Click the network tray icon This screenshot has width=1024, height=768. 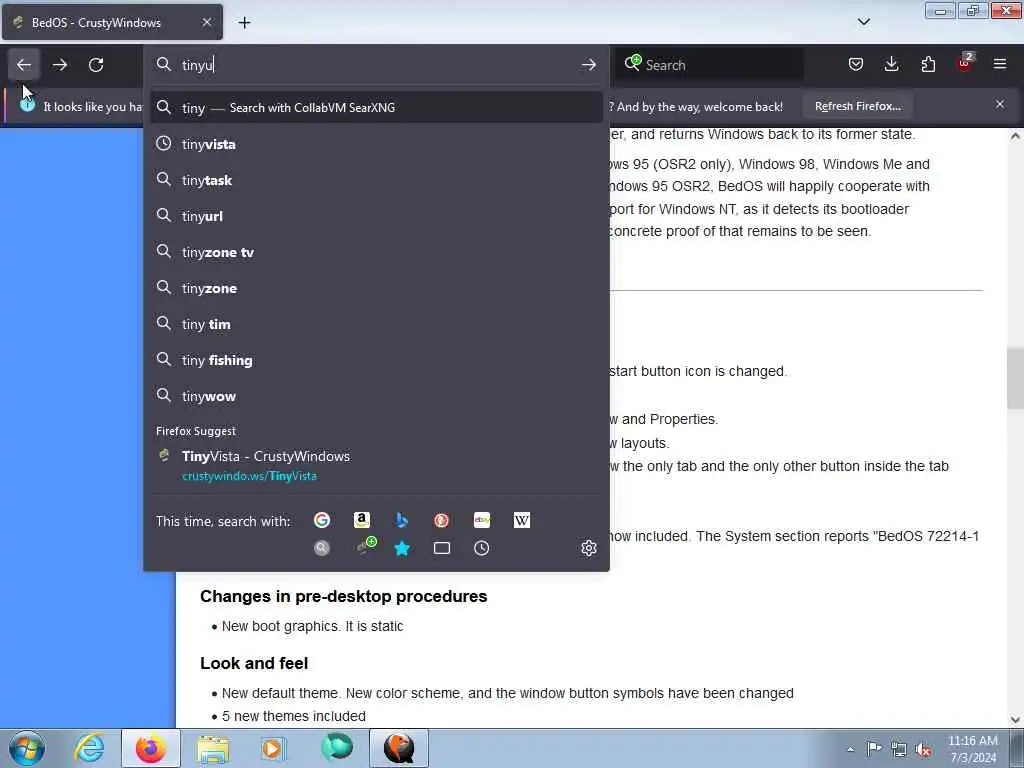899,749
